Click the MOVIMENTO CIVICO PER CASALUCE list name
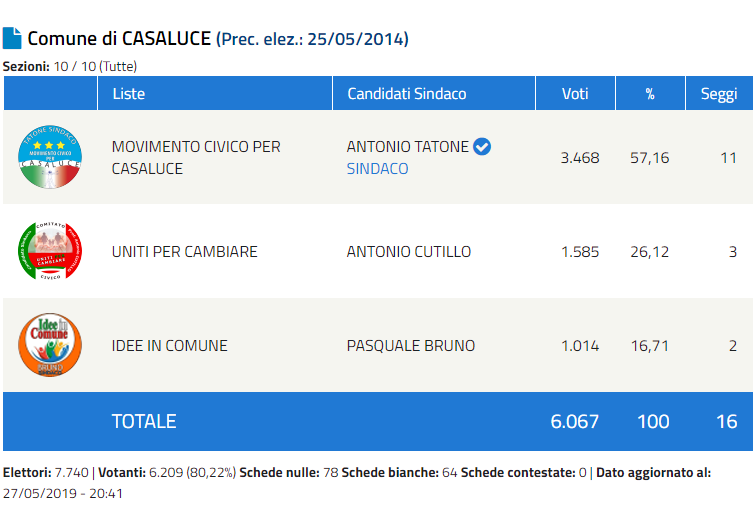Image resolution: width=755 pixels, height=507 pixels. (x=196, y=157)
